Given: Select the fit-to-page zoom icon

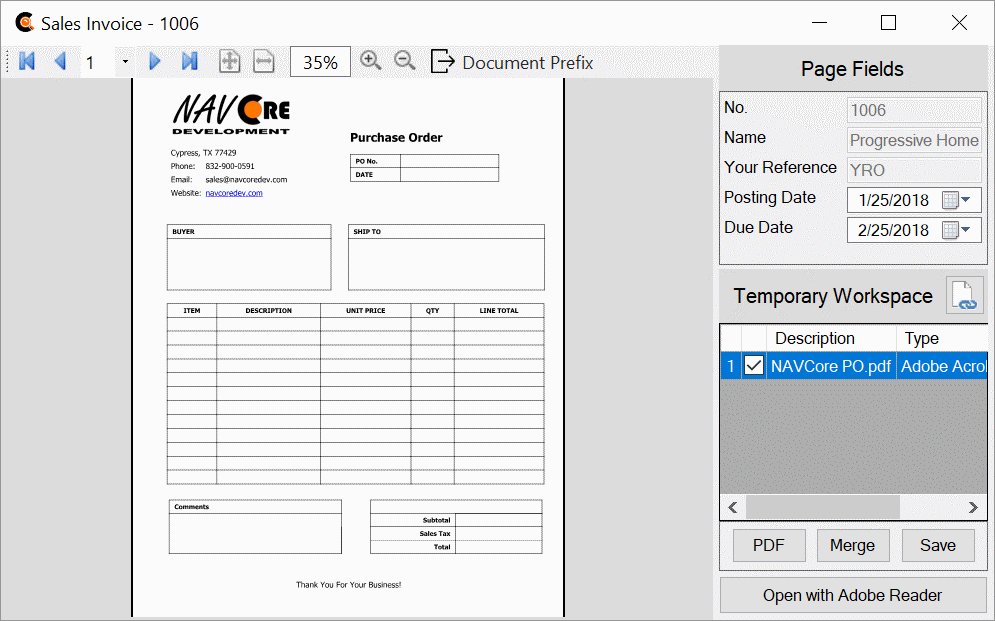Looking at the screenshot, I should (x=229, y=60).
